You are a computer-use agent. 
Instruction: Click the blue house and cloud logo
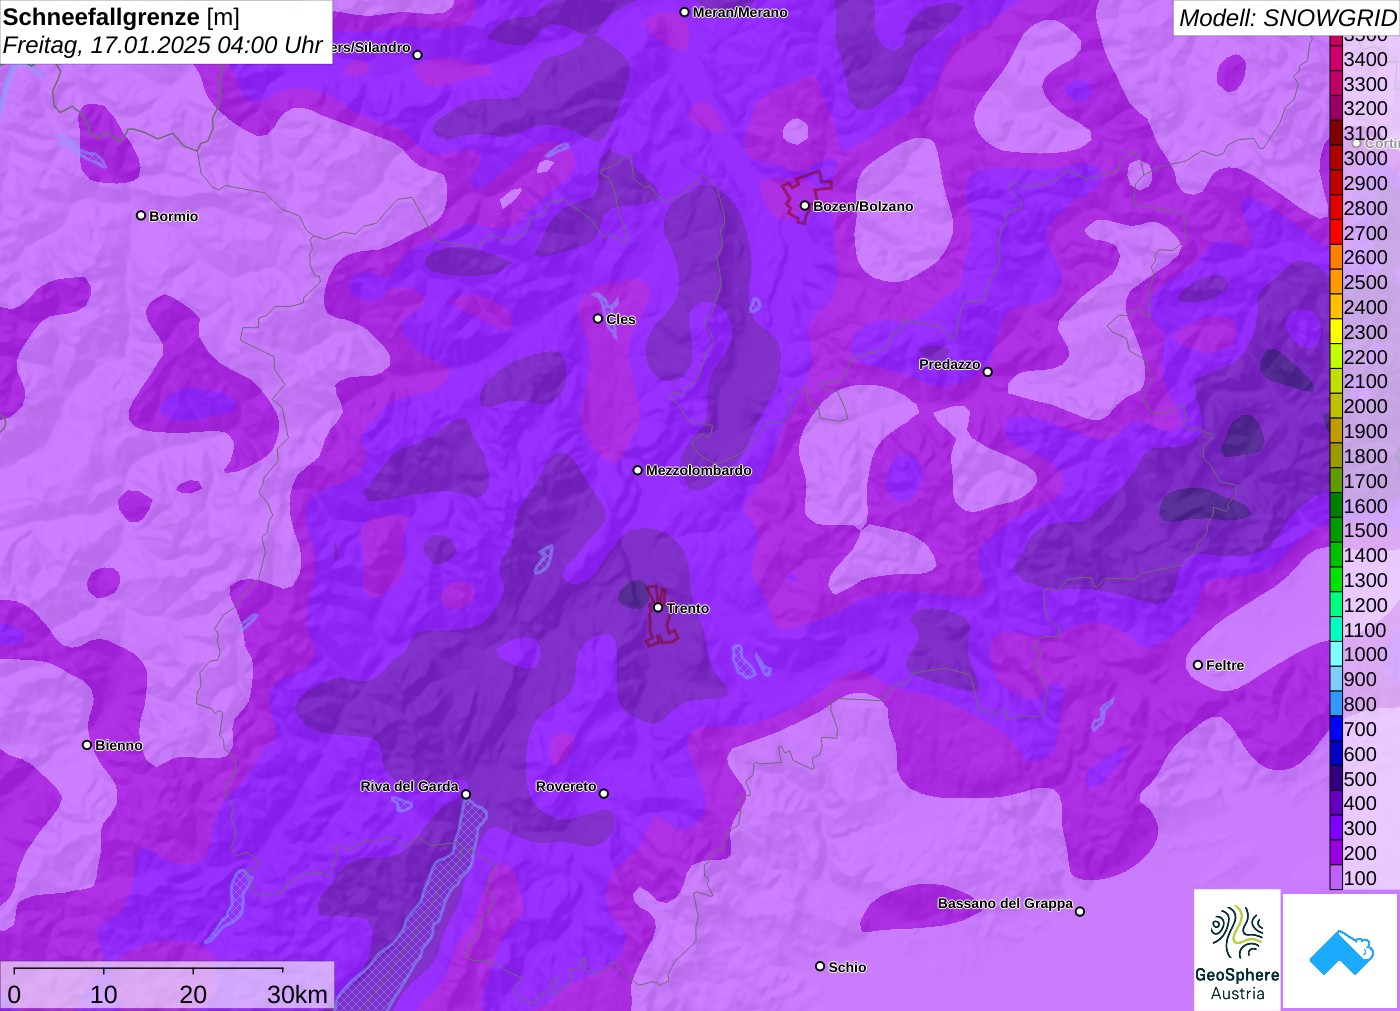pos(1341,951)
